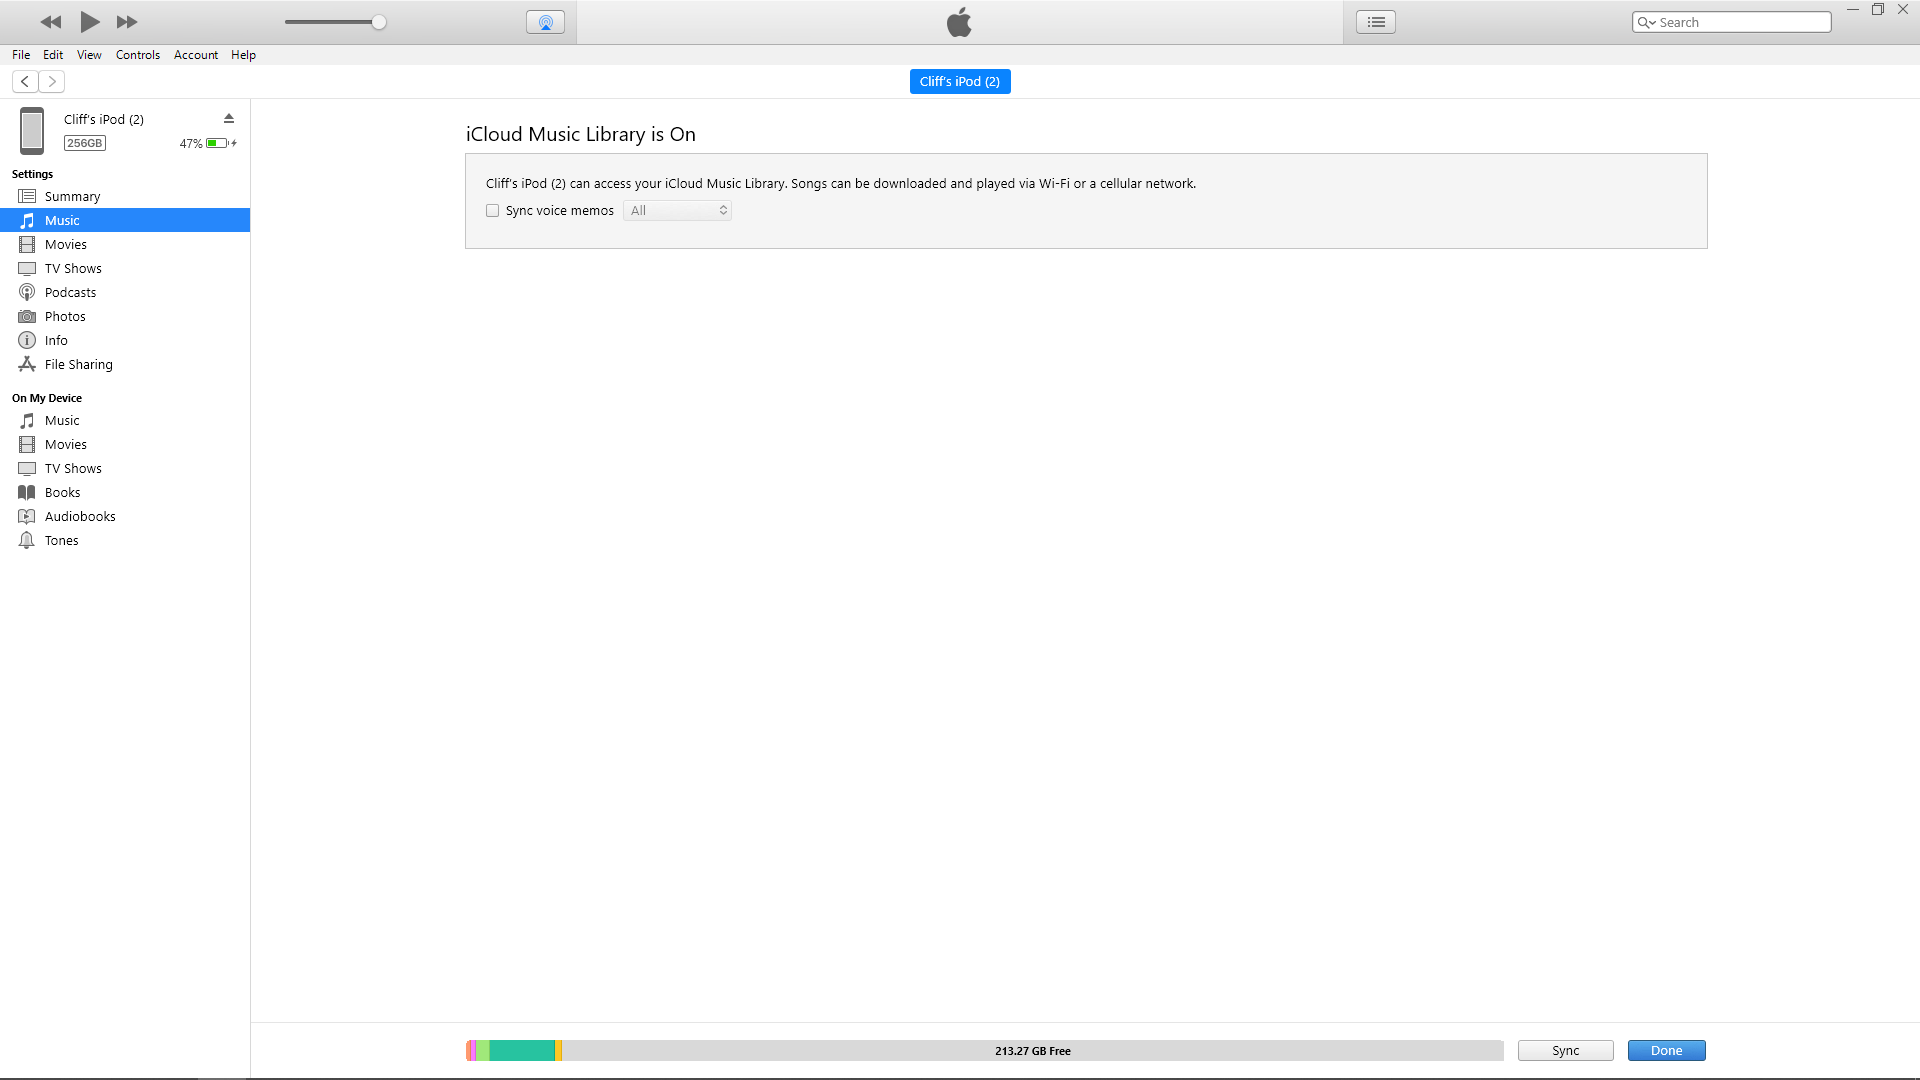Eject Cliff's iPod using the eject icon
This screenshot has width=1920, height=1080.
(229, 118)
